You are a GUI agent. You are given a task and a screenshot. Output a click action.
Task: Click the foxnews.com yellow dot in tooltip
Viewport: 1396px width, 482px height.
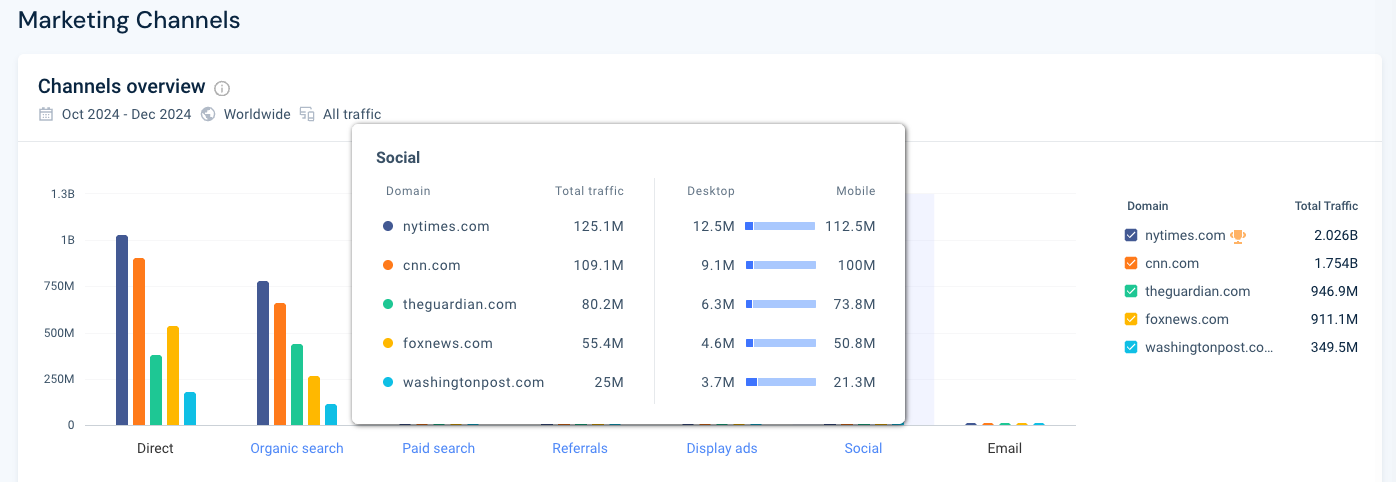[x=388, y=343]
